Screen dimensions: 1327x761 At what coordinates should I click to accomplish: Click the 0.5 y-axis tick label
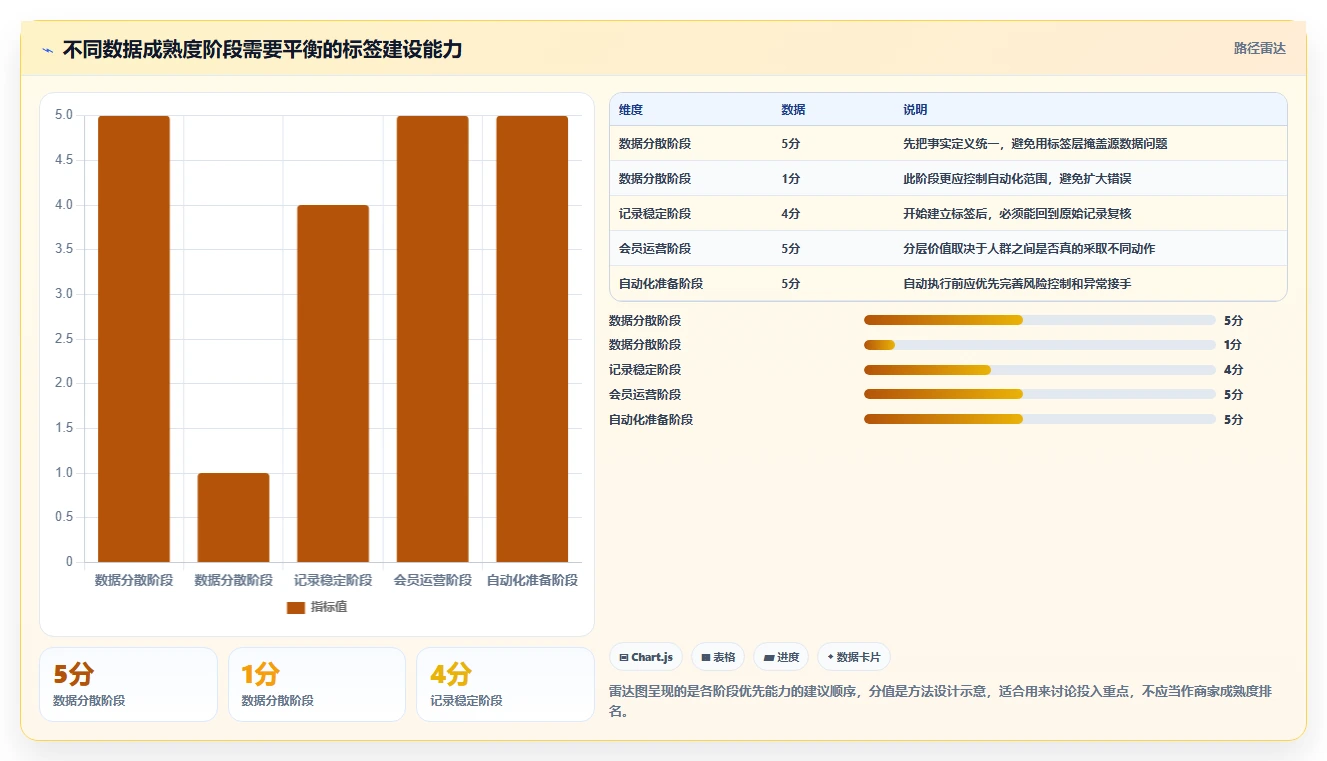point(63,517)
